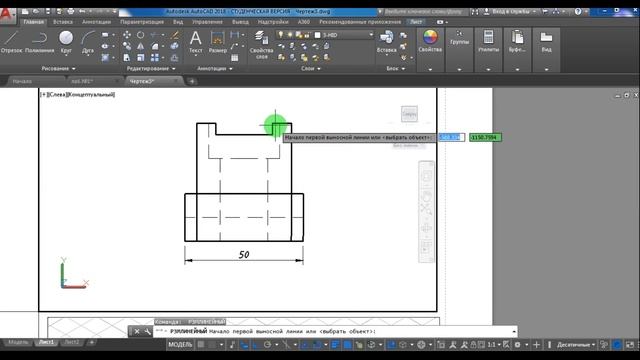The width and height of the screenshot is (640, 360).
Task: Open the Параметризация ribbon tab
Action: tap(142, 22)
